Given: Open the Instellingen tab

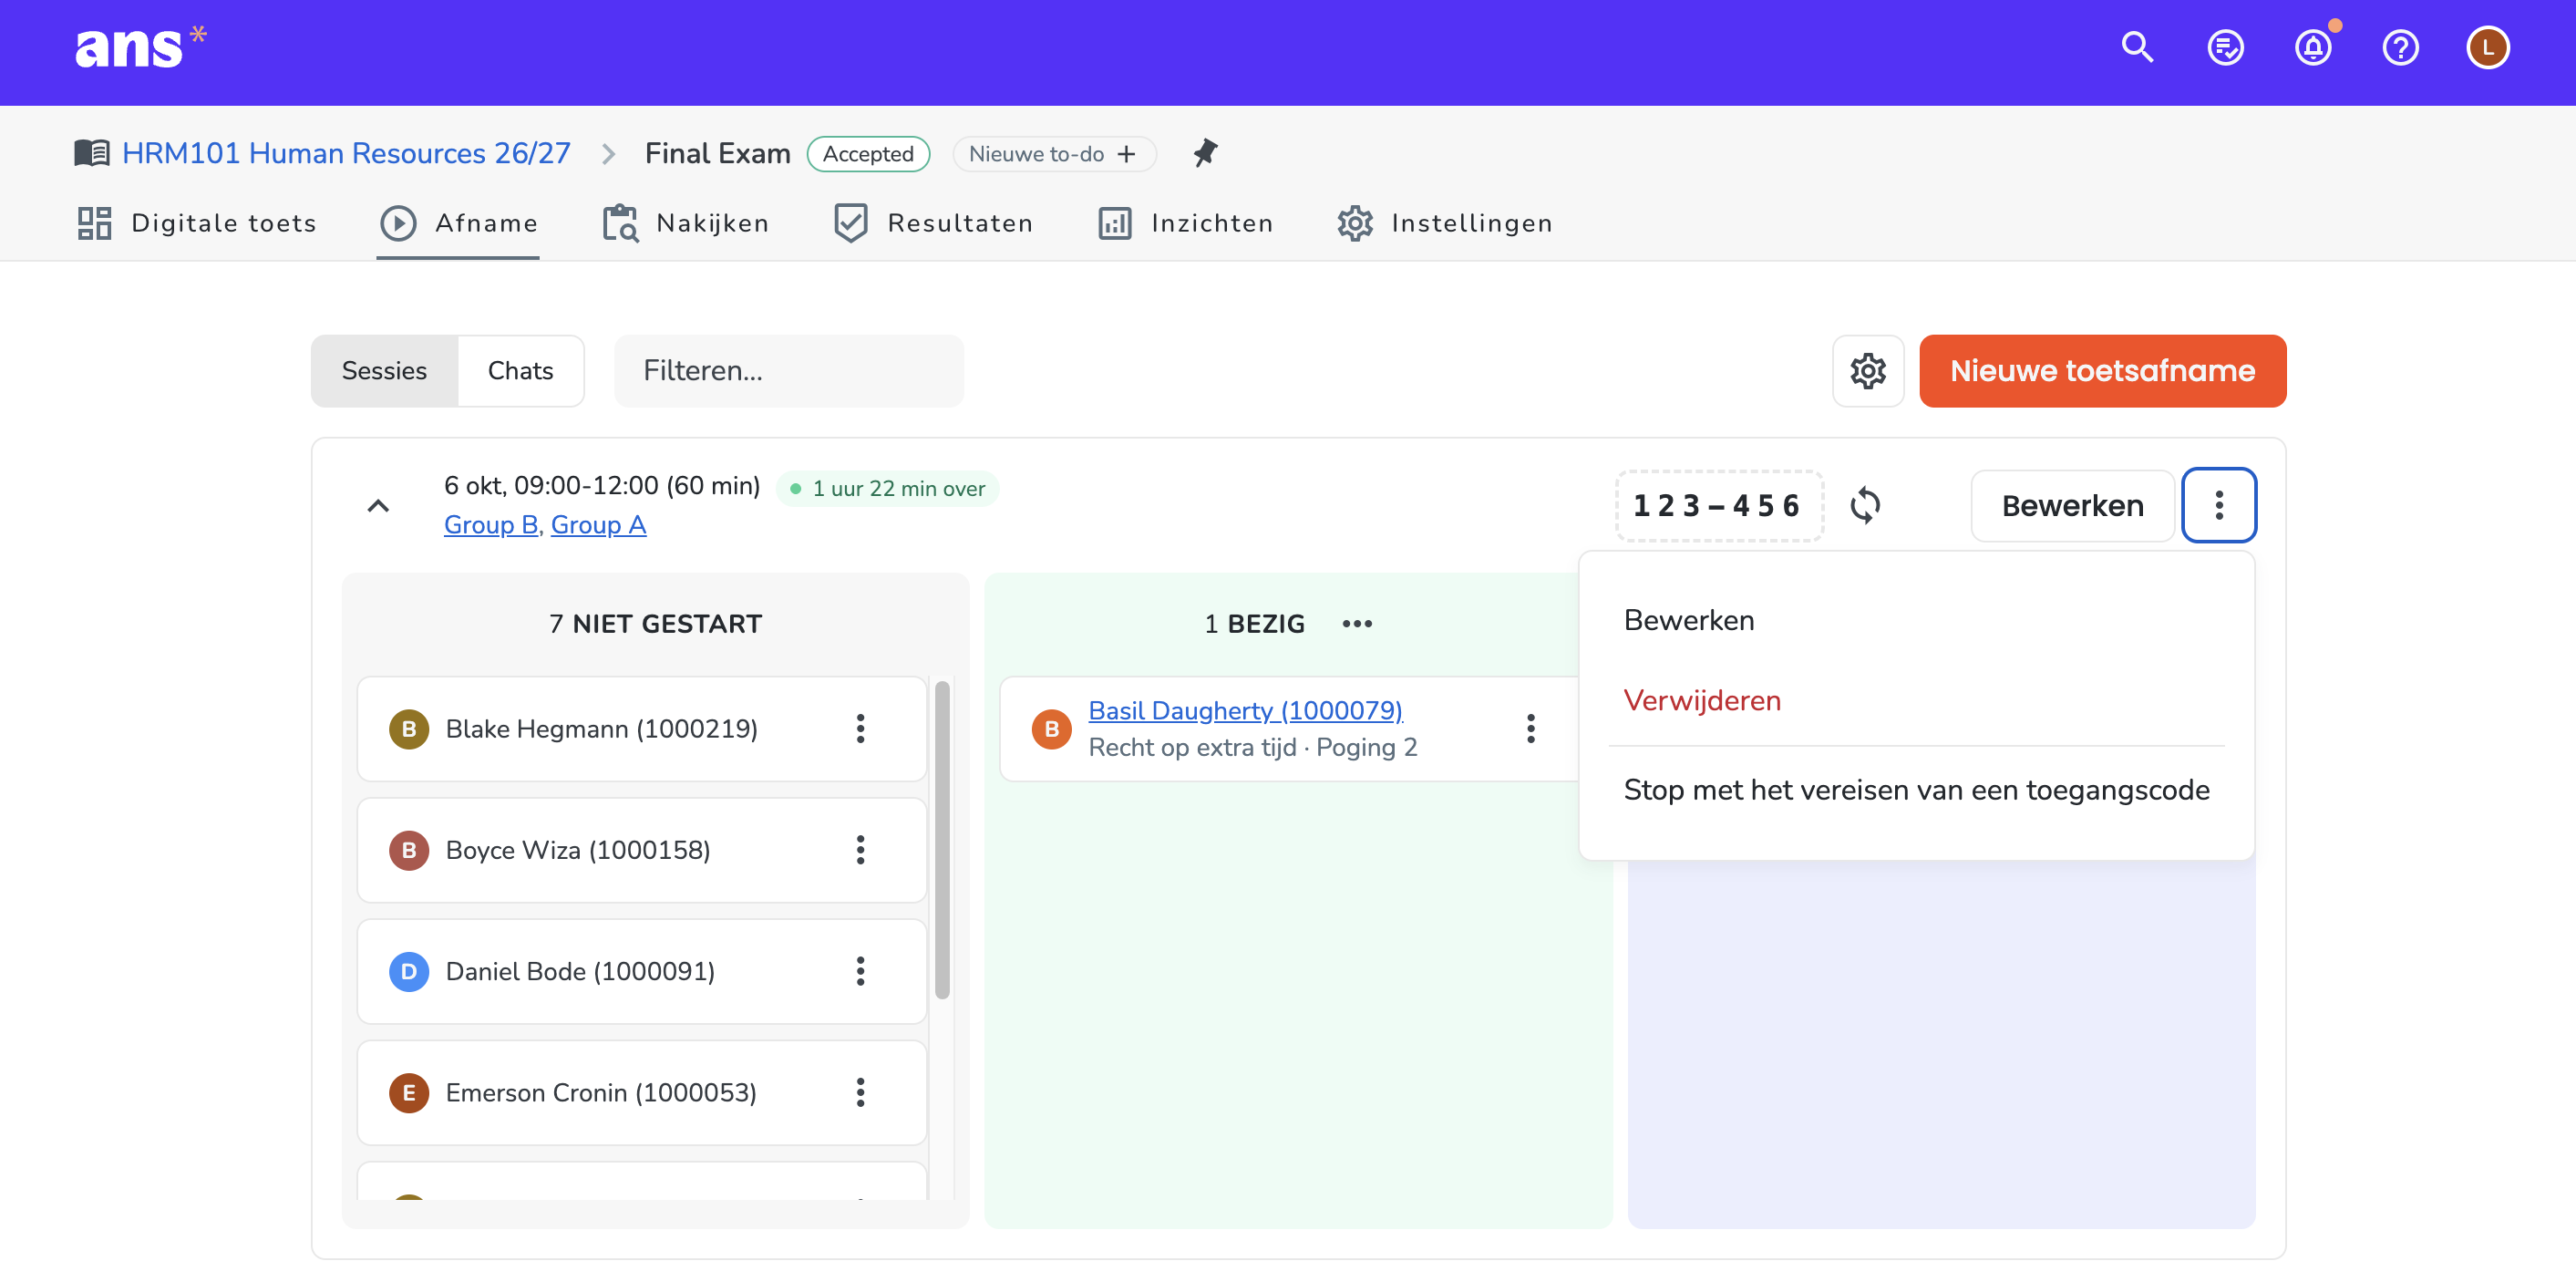Looking at the screenshot, I should 1445,223.
